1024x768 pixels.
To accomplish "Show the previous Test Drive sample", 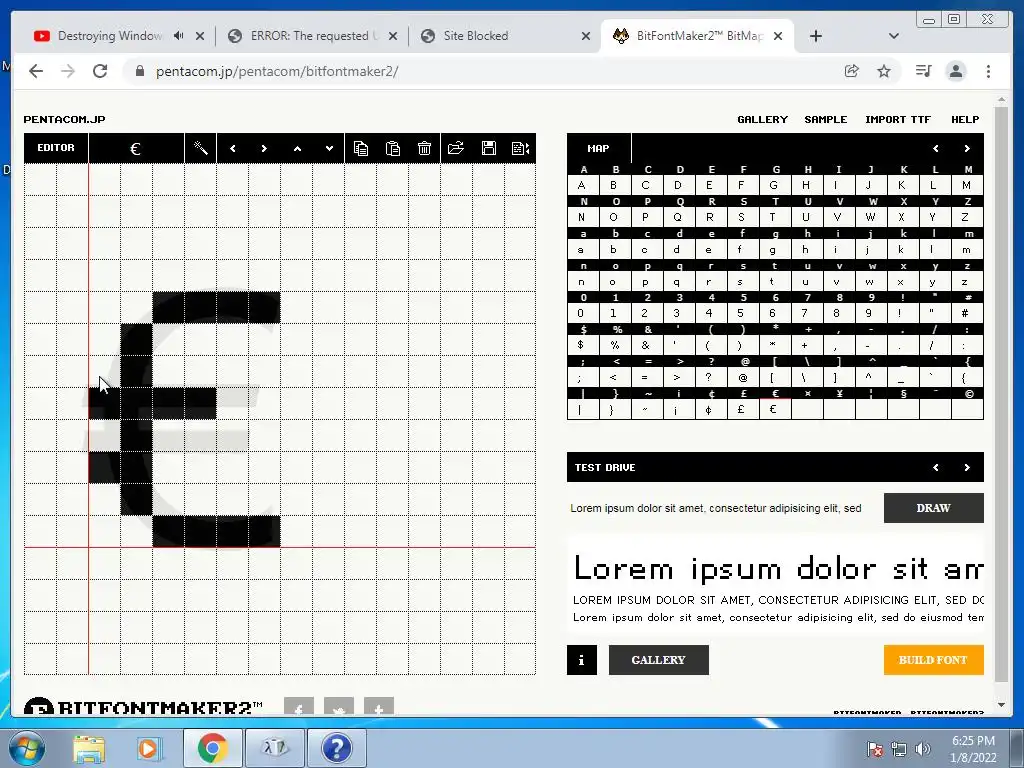I will pos(936,468).
